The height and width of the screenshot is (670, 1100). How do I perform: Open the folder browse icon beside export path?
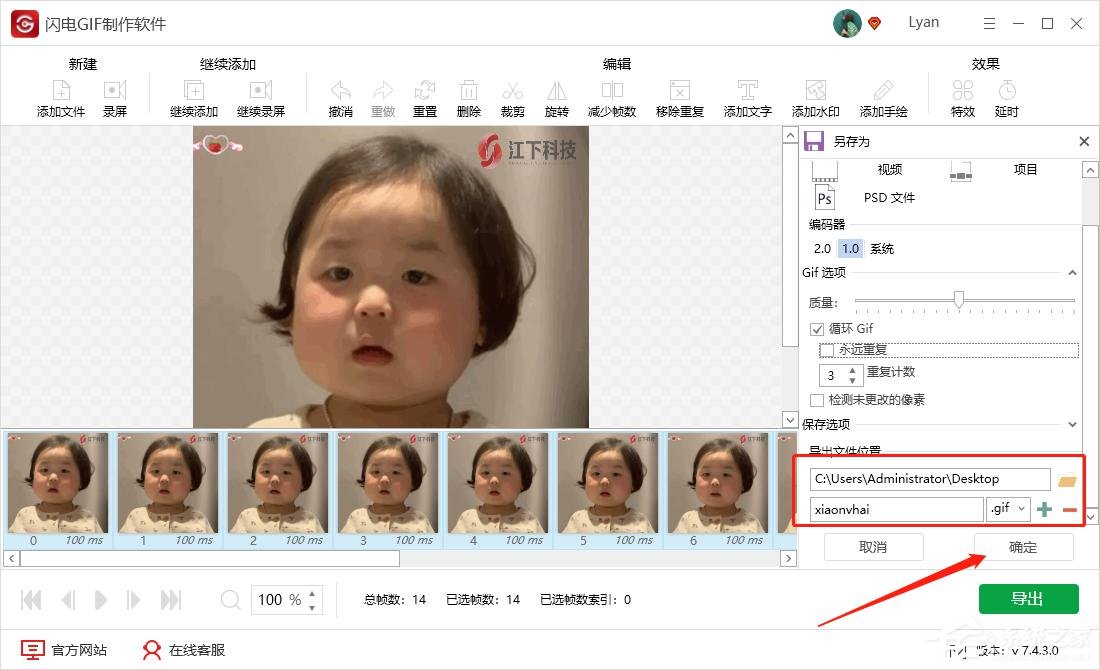[x=1066, y=478]
